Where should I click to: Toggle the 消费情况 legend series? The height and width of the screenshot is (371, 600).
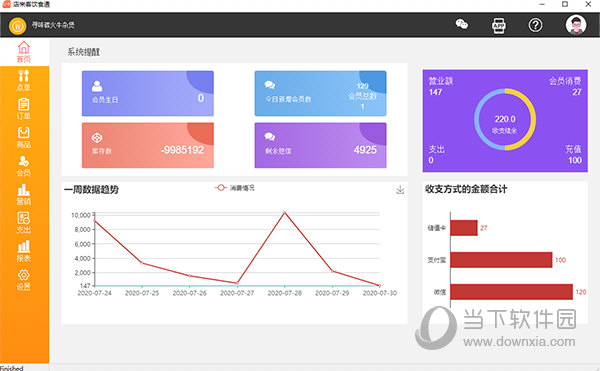coord(235,188)
